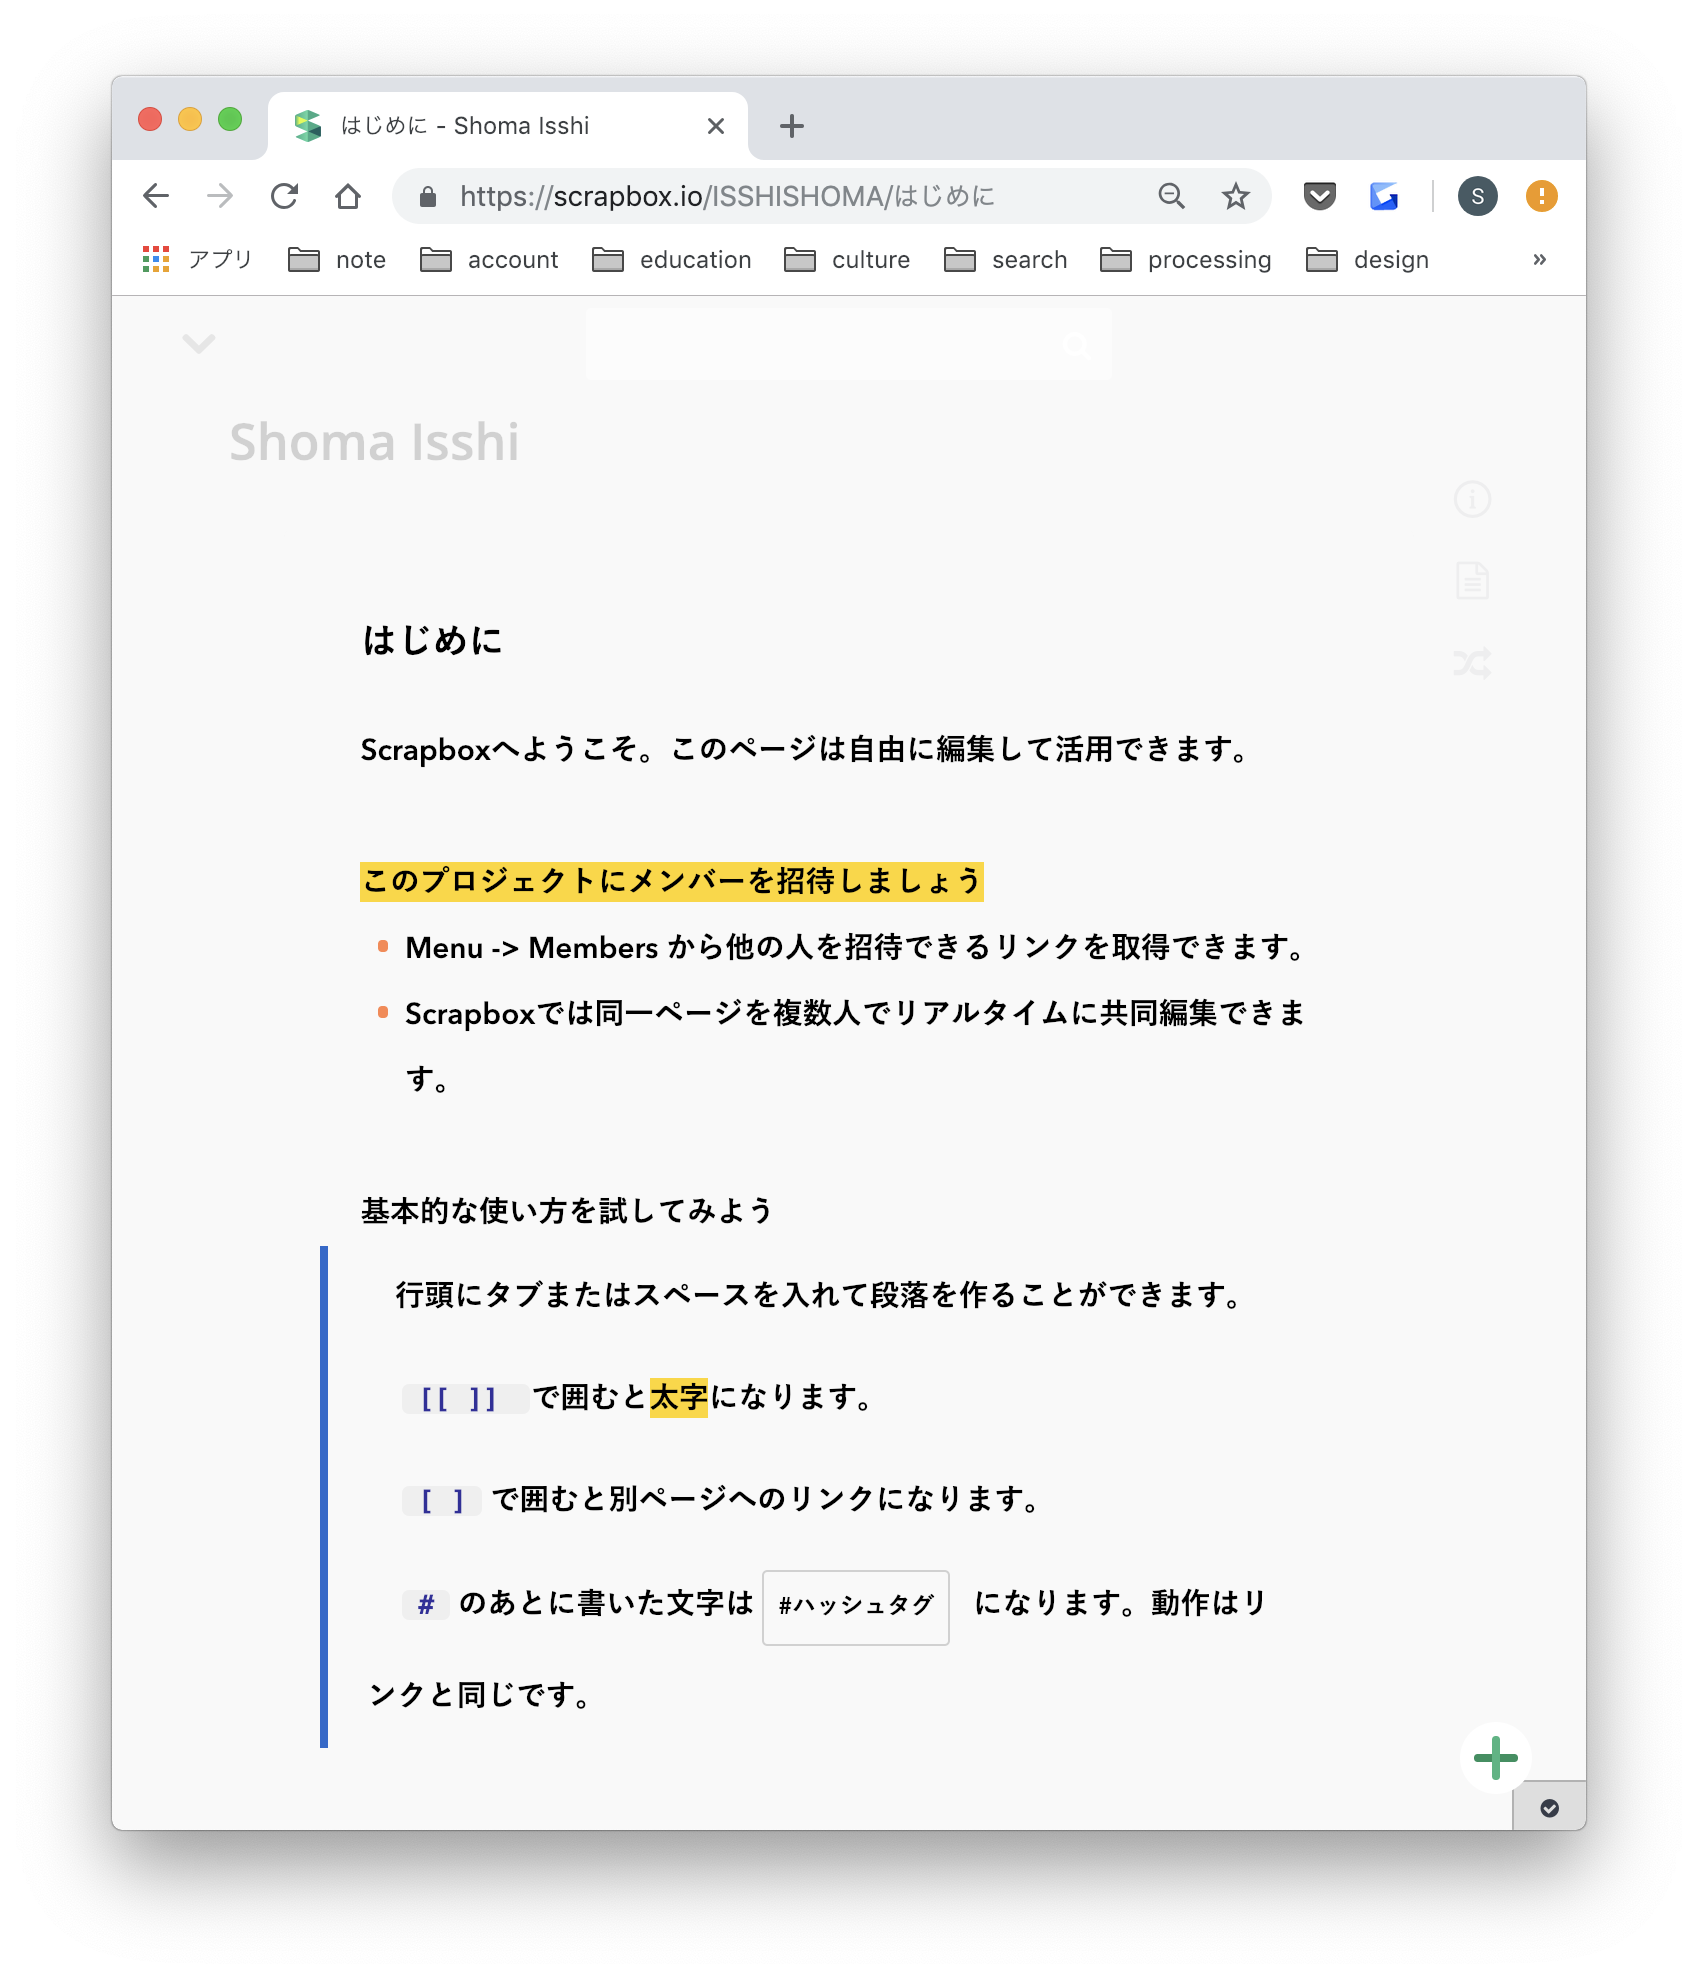The height and width of the screenshot is (1978, 1698).
Task: Click the line starting Menu -> Members
Action: pyautogui.click(x=856, y=947)
